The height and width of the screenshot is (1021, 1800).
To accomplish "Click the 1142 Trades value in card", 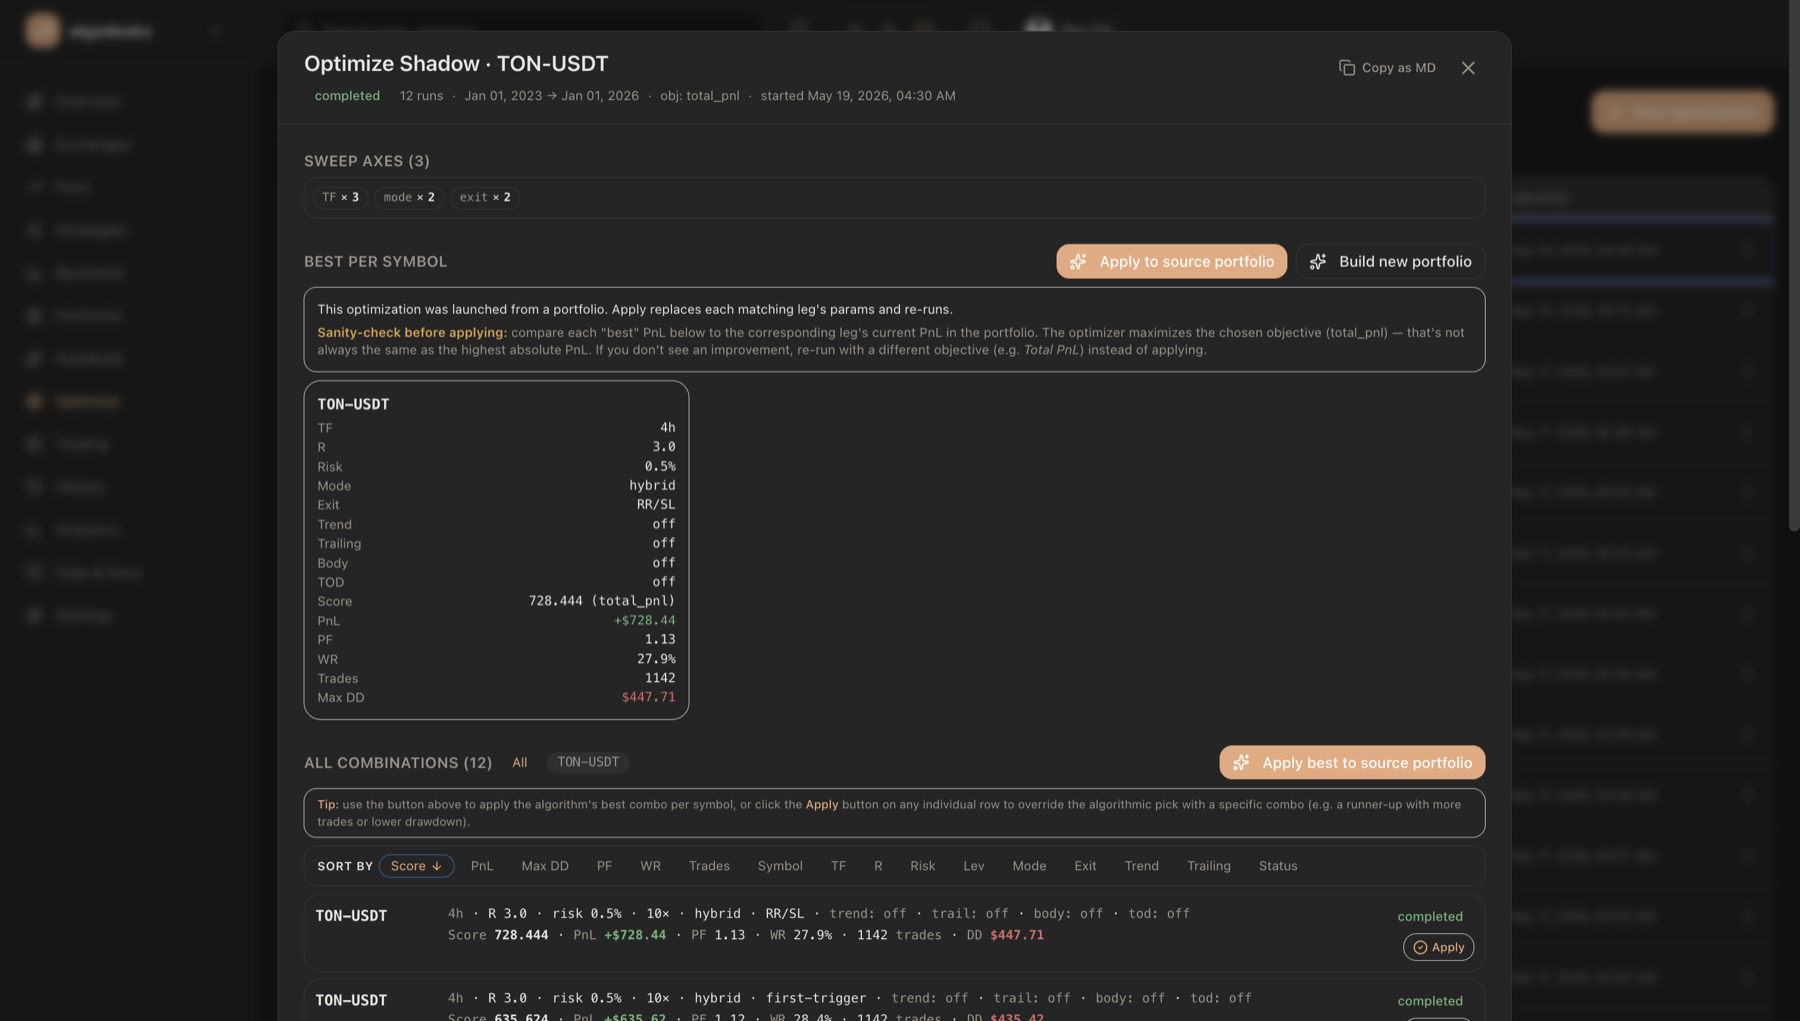I will coord(660,678).
